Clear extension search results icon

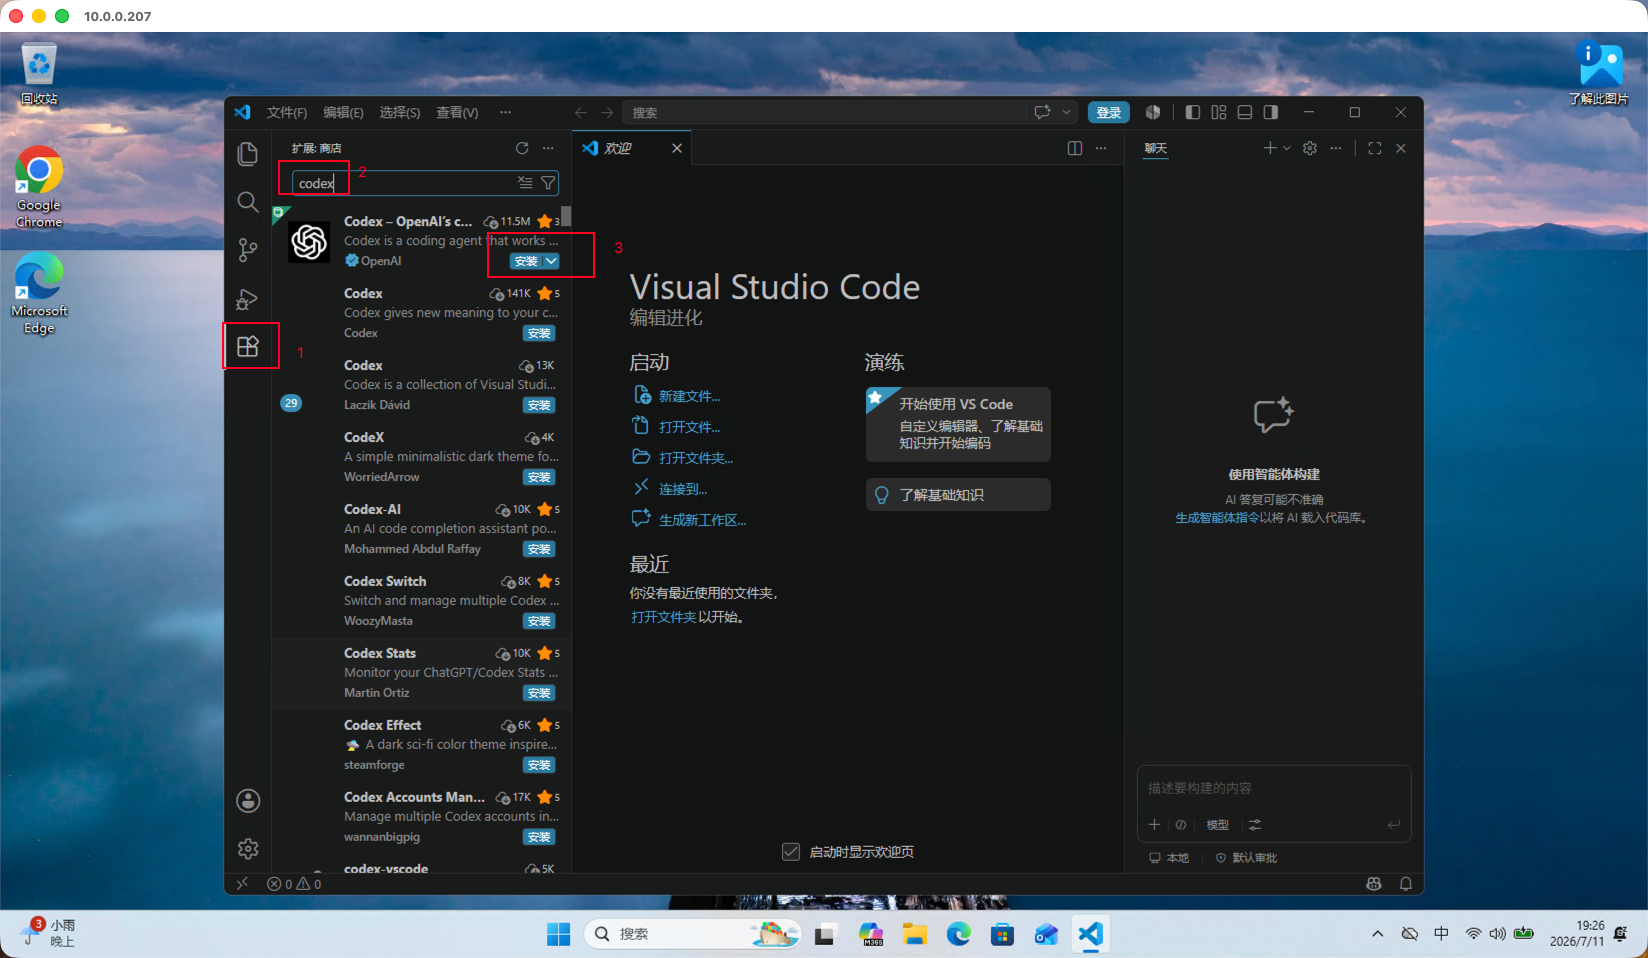(525, 183)
